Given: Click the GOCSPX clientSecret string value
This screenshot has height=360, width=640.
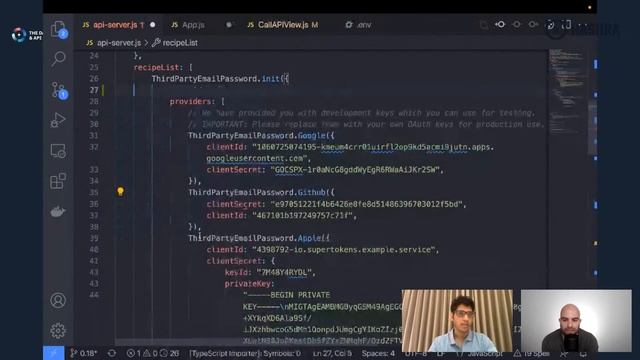Looking at the screenshot, I should click(x=355, y=169).
